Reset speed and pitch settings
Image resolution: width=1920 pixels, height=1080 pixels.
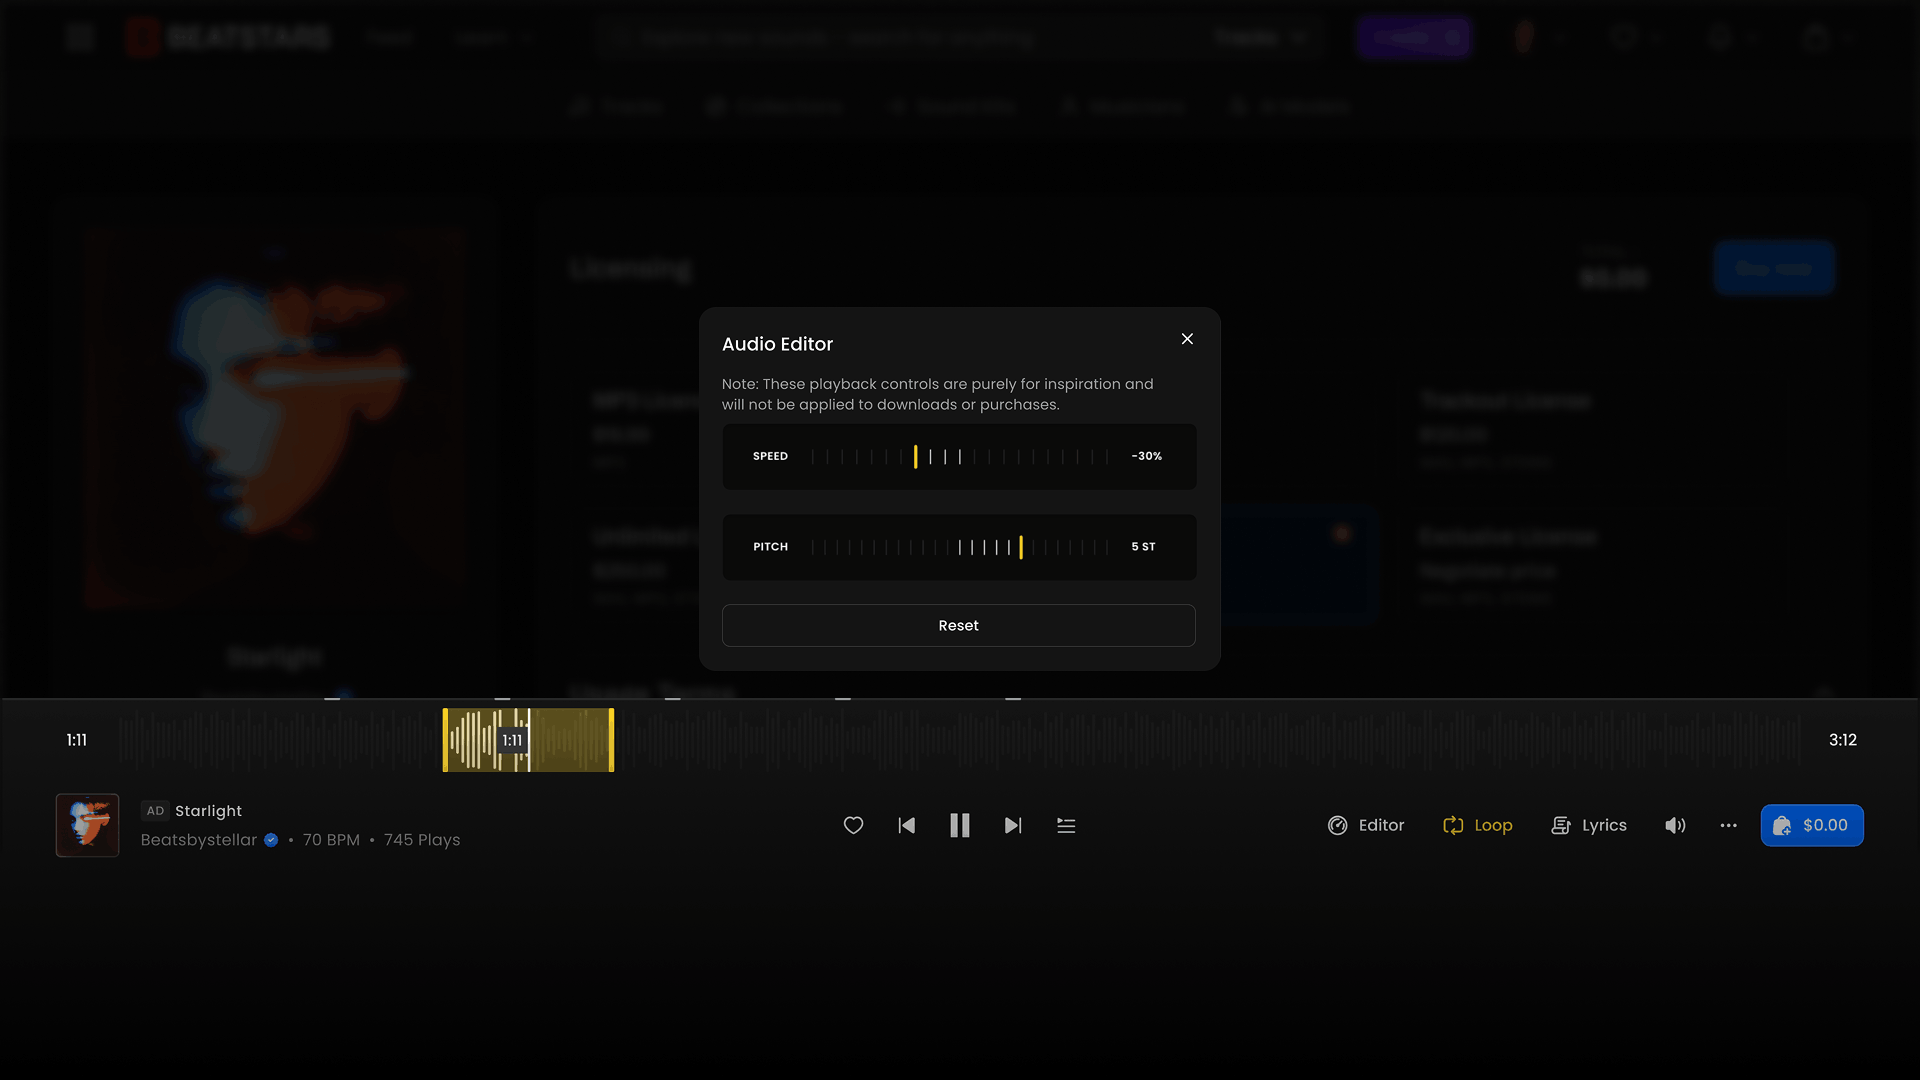pyautogui.click(x=958, y=625)
